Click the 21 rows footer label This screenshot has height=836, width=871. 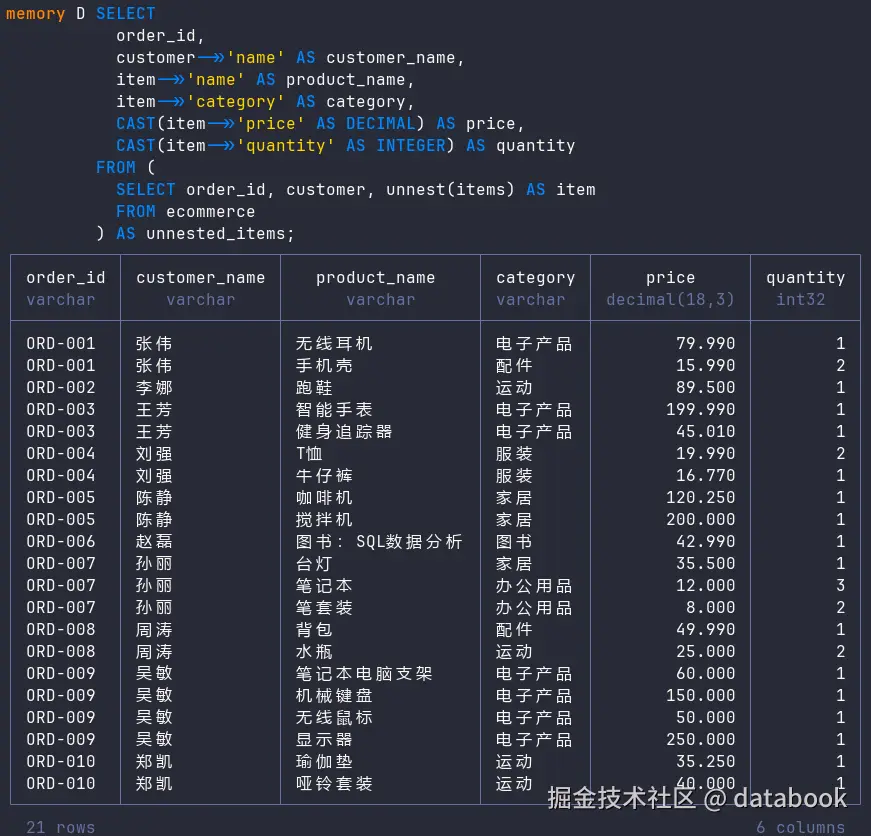click(61, 827)
